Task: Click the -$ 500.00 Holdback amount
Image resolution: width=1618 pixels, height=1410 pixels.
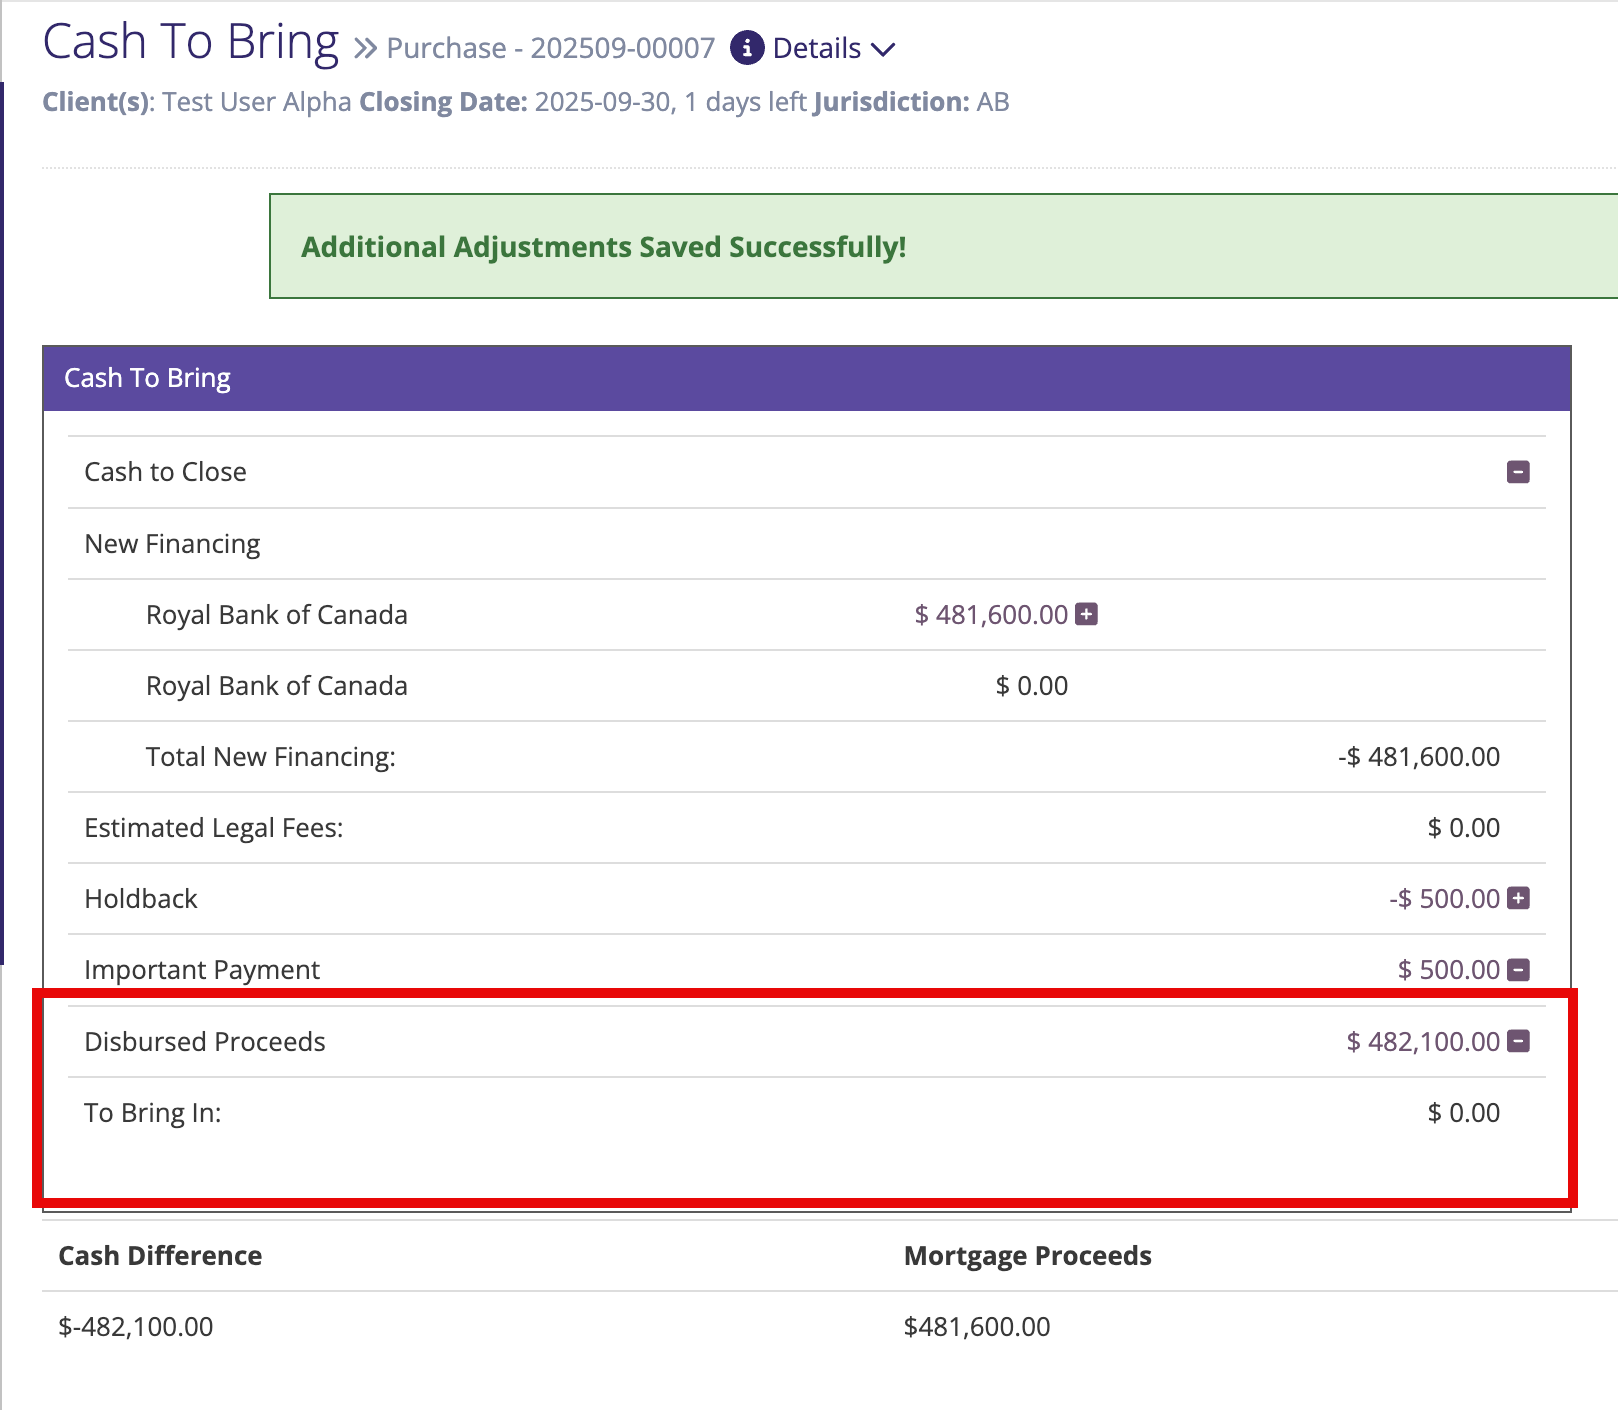Action: [x=1443, y=899]
